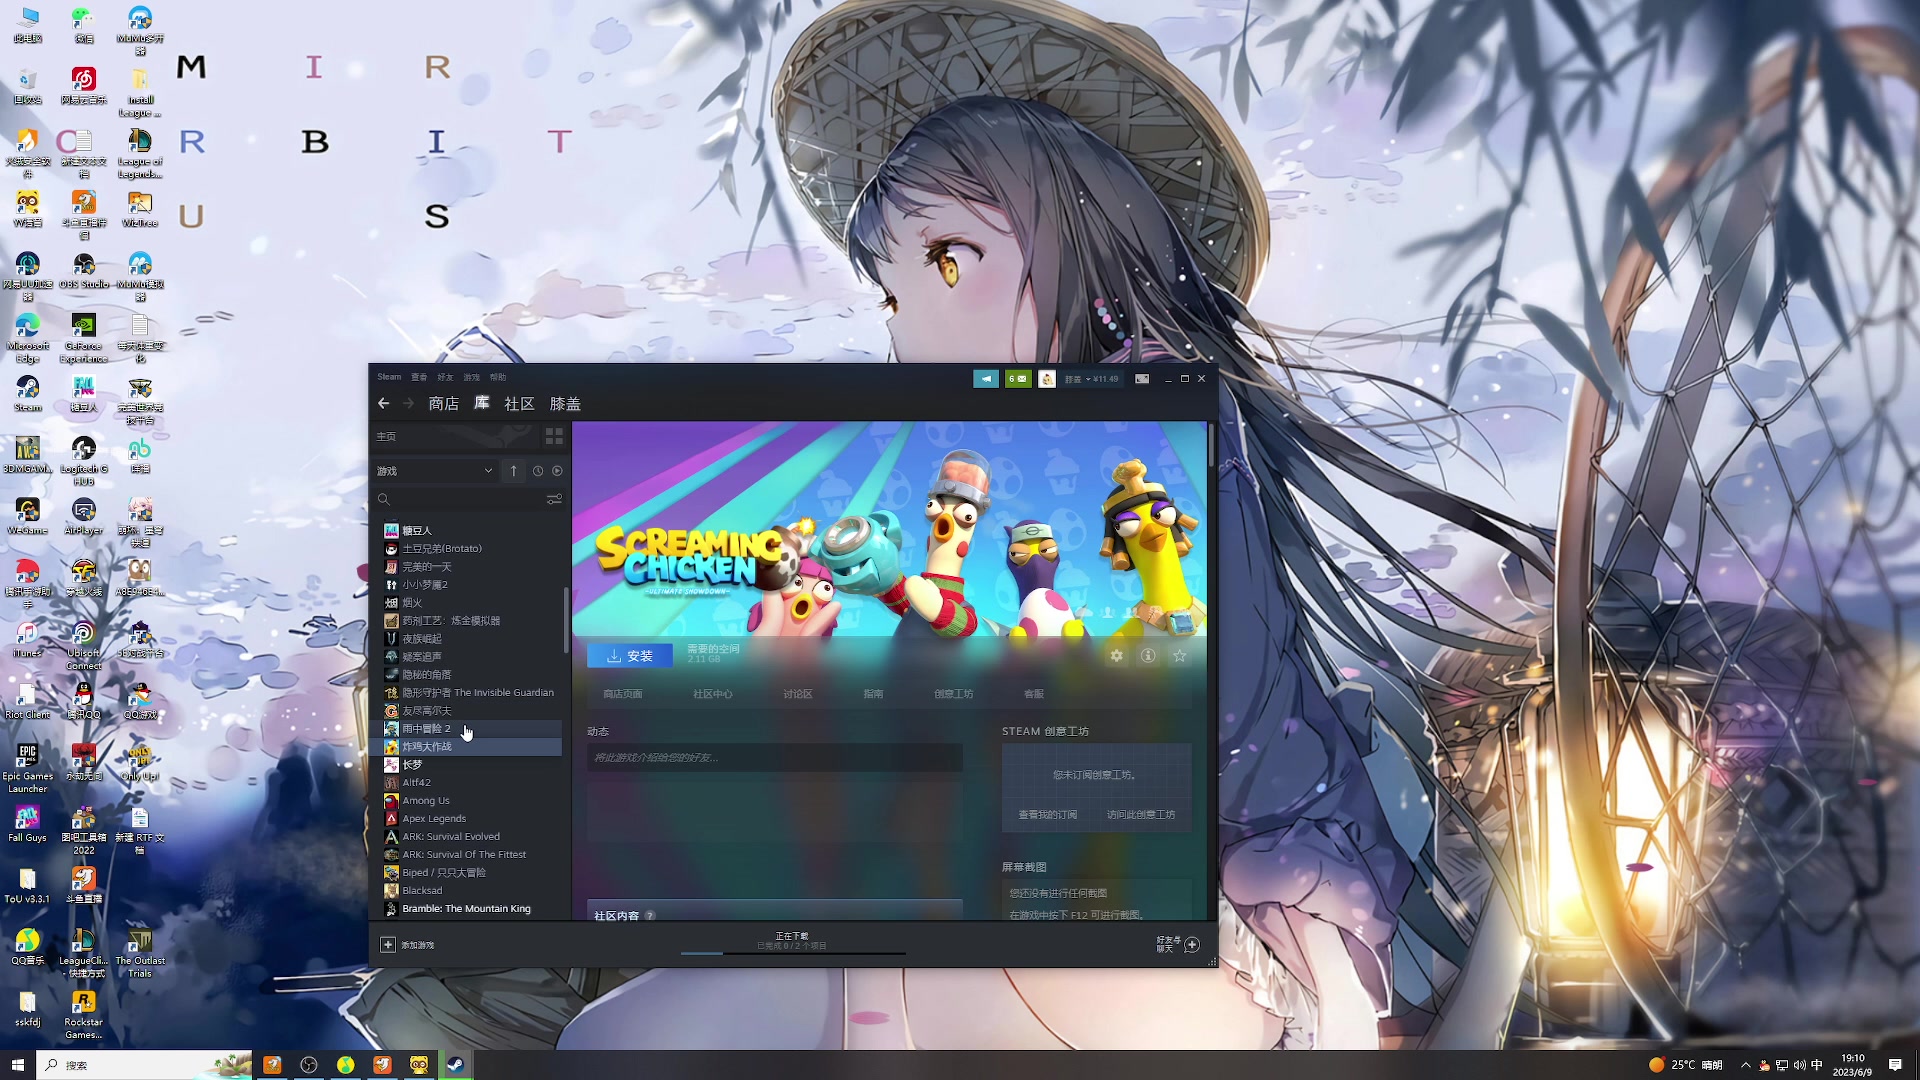Open the announcements megaphone icon

pyautogui.click(x=986, y=379)
